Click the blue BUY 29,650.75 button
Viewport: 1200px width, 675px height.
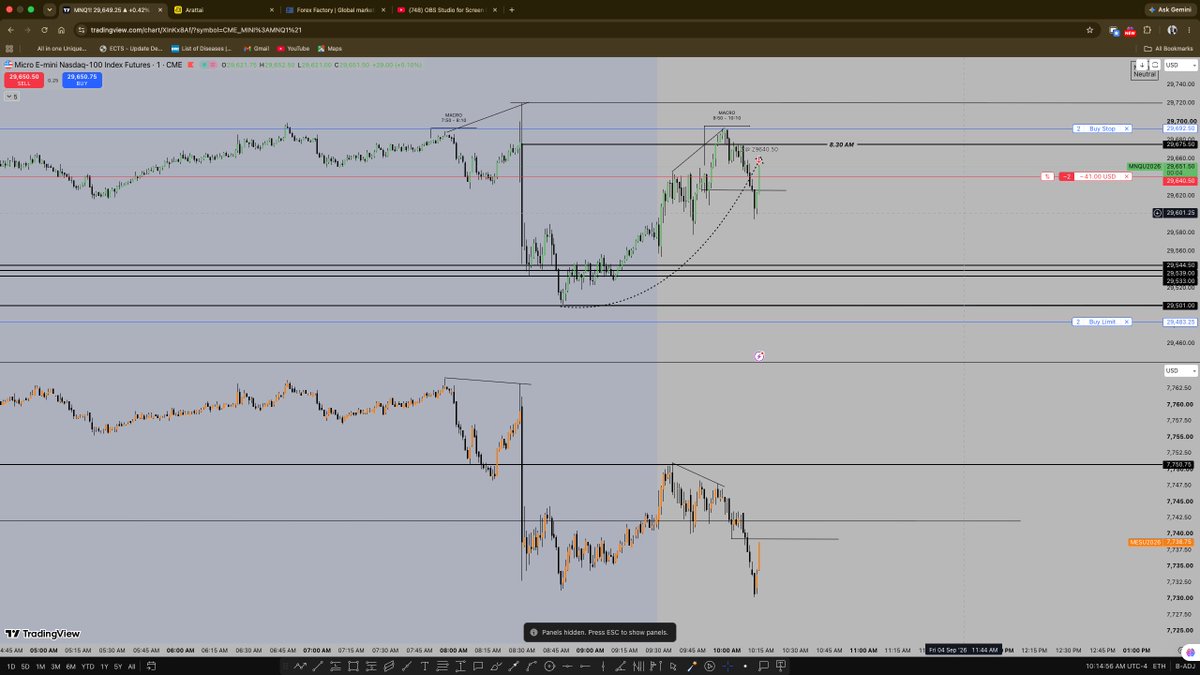coord(82,80)
